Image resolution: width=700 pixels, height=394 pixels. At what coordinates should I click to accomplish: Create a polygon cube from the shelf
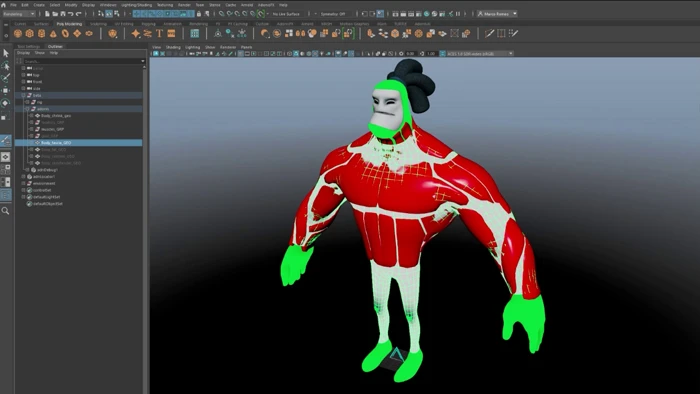click(29, 33)
